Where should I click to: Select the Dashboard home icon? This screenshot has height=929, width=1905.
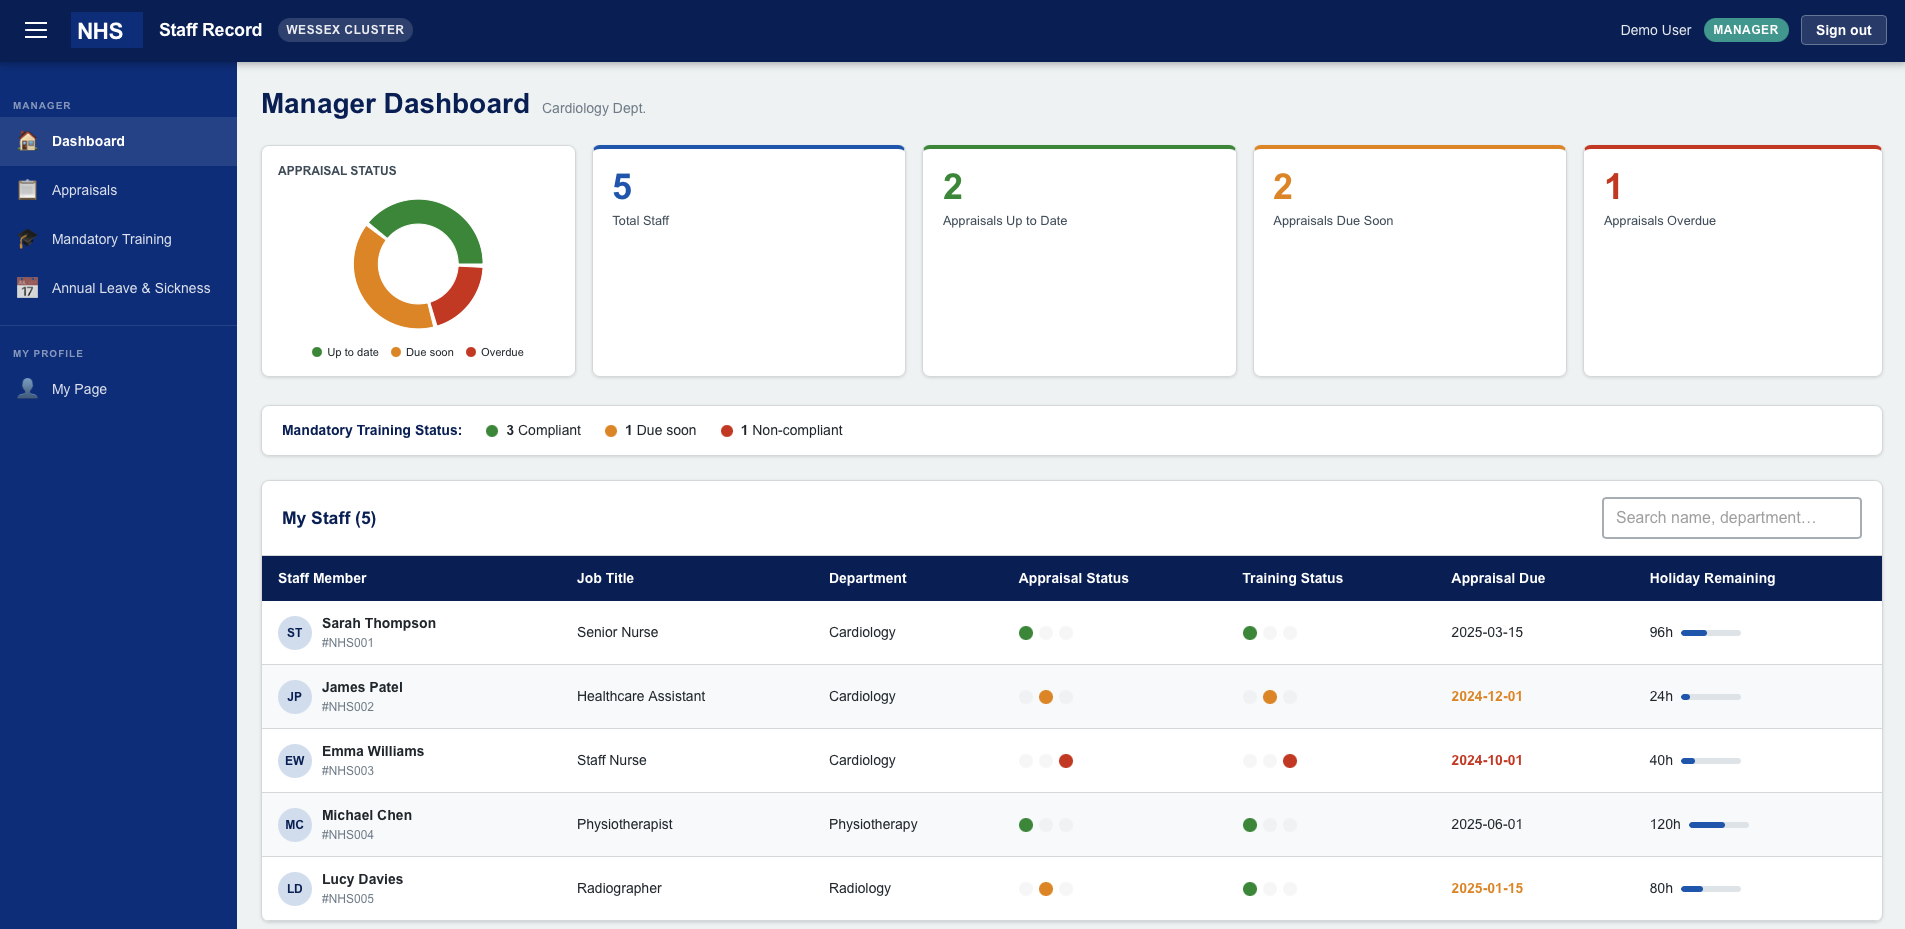[x=27, y=141]
